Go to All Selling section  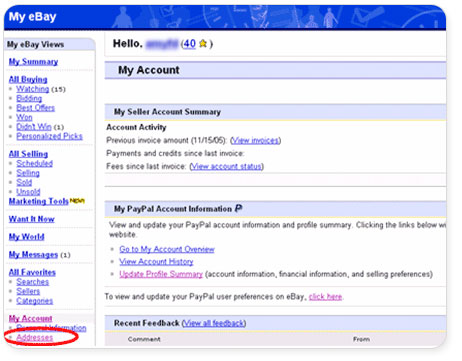(28, 154)
